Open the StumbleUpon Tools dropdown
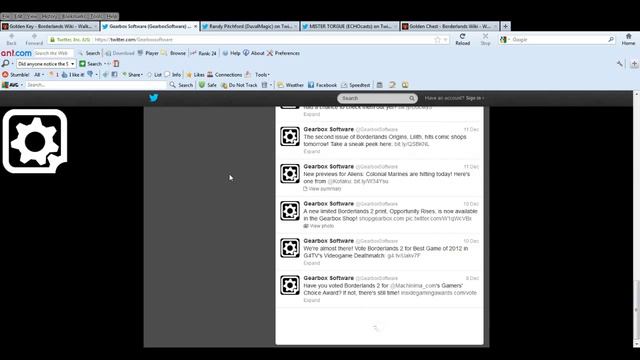Image resolution: width=640 pixels, height=360 pixels. pyautogui.click(x=258, y=75)
